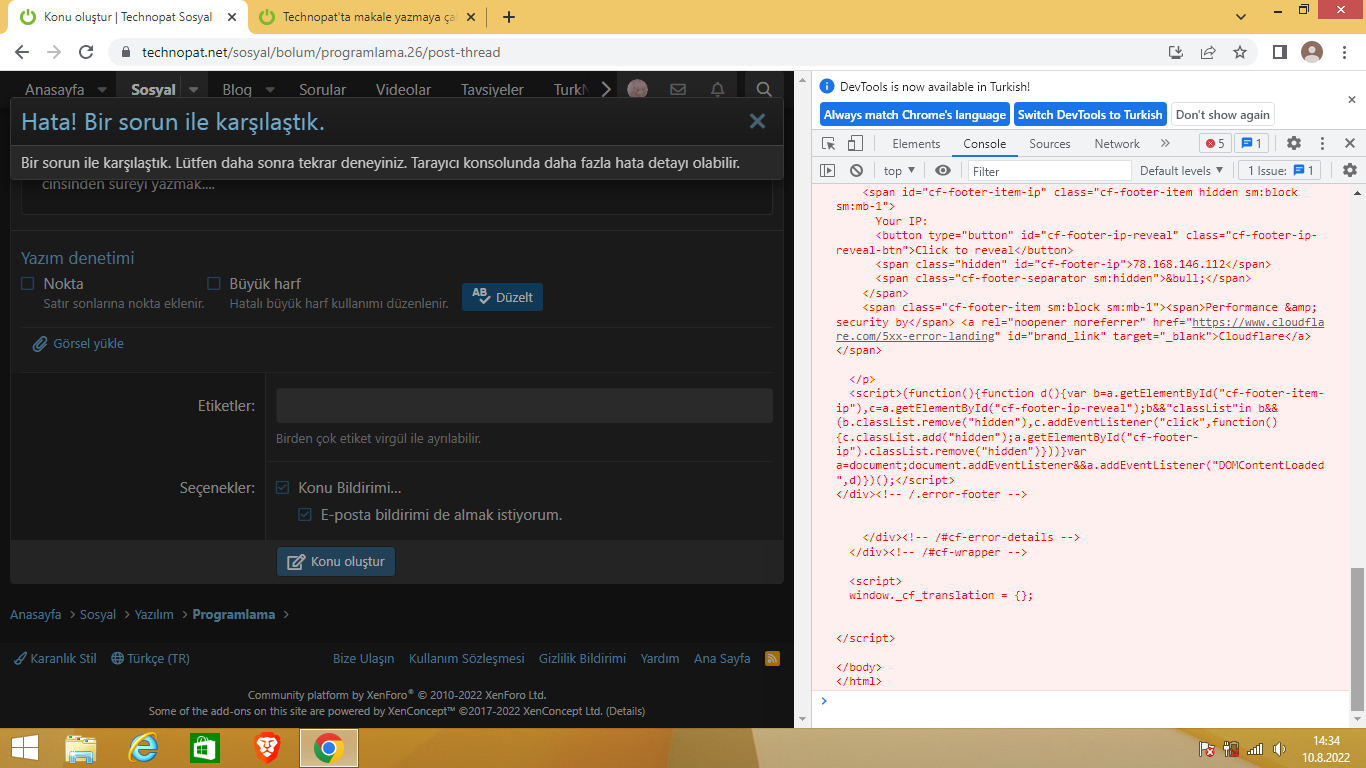Screen dimensions: 1366x768
Task: Open the JavaScript context dropdown labeled top
Action: [x=899, y=171]
